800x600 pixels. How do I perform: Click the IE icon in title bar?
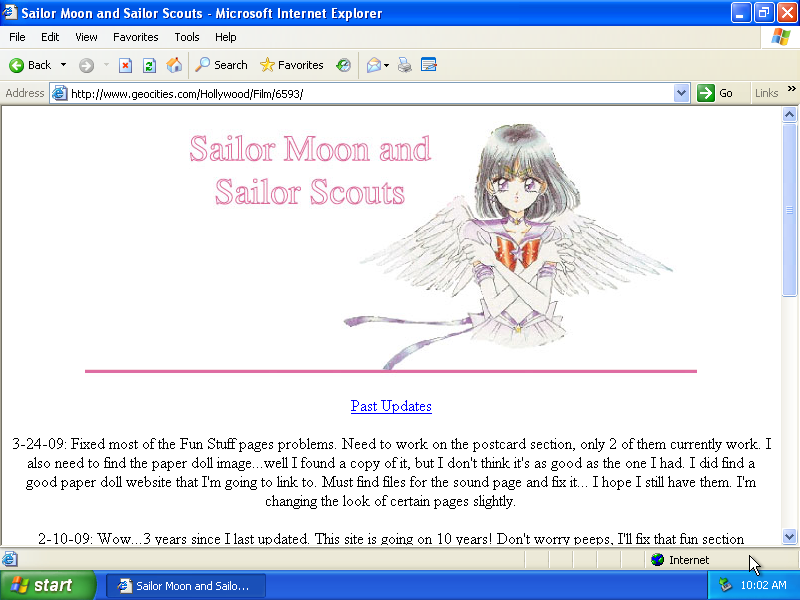[10, 12]
